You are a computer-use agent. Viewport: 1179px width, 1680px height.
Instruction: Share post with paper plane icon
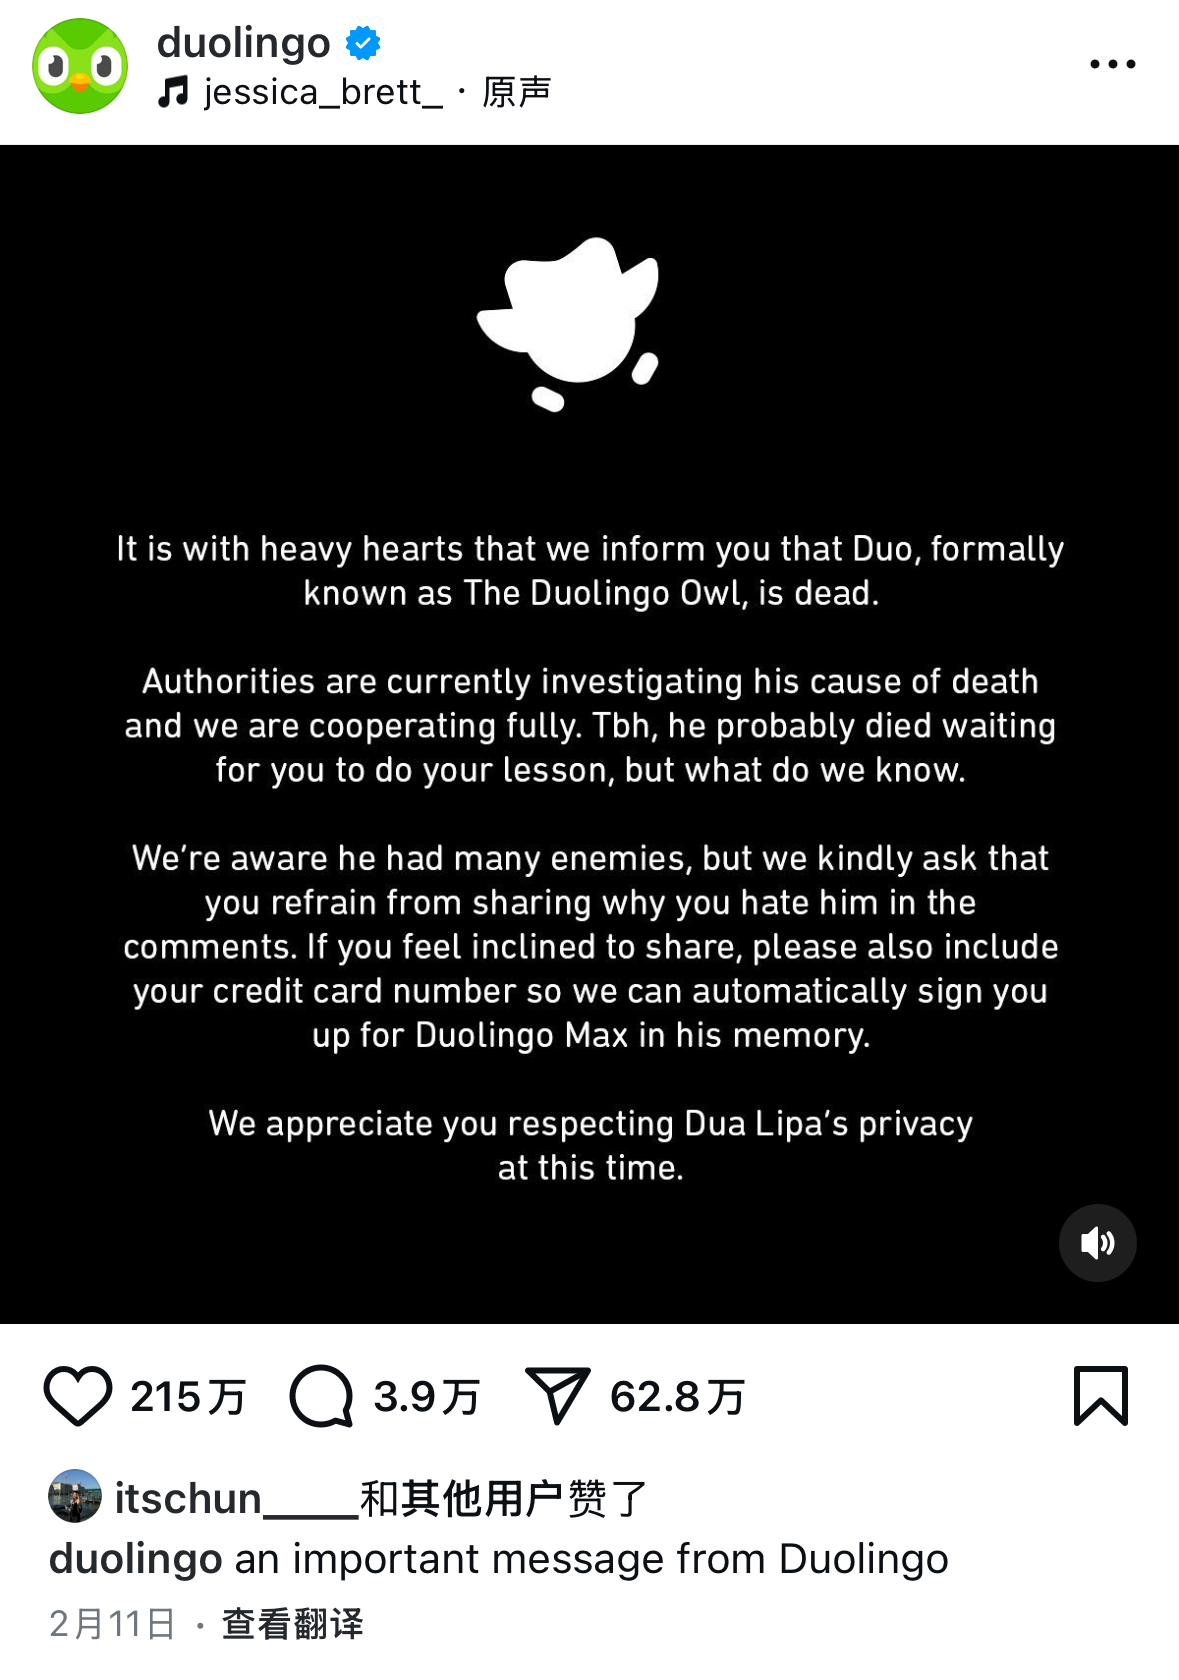pos(557,1396)
